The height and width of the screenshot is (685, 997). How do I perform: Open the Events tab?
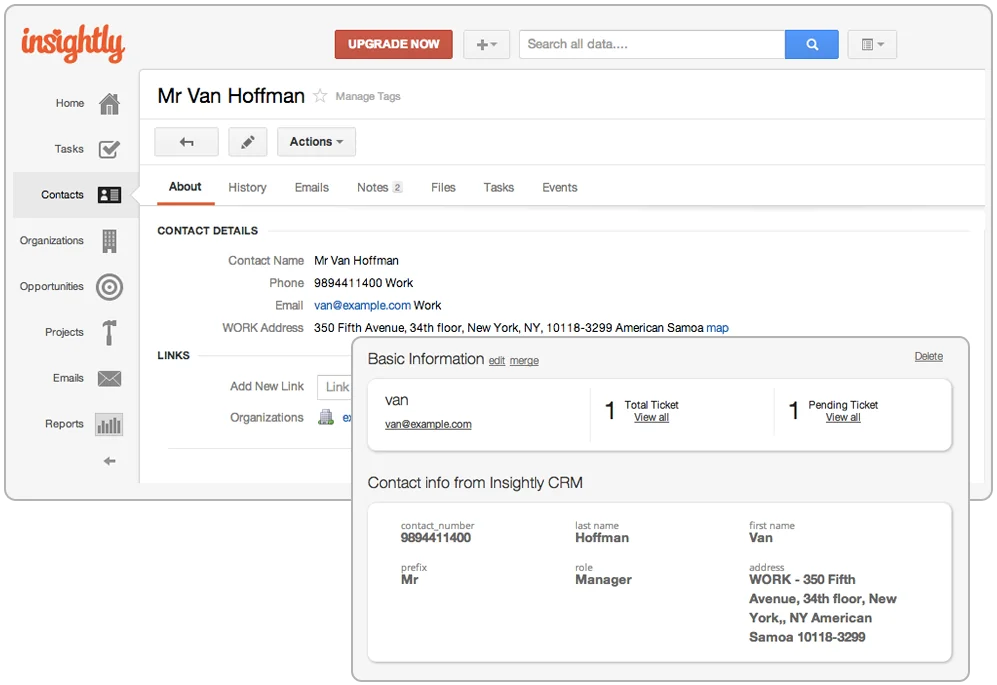coord(560,188)
